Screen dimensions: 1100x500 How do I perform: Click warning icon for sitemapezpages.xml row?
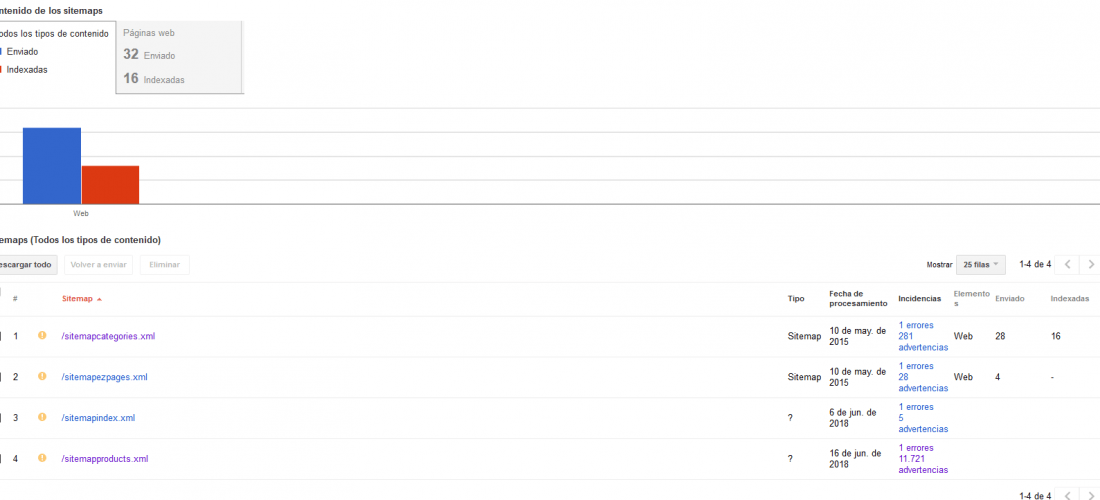coord(42,377)
